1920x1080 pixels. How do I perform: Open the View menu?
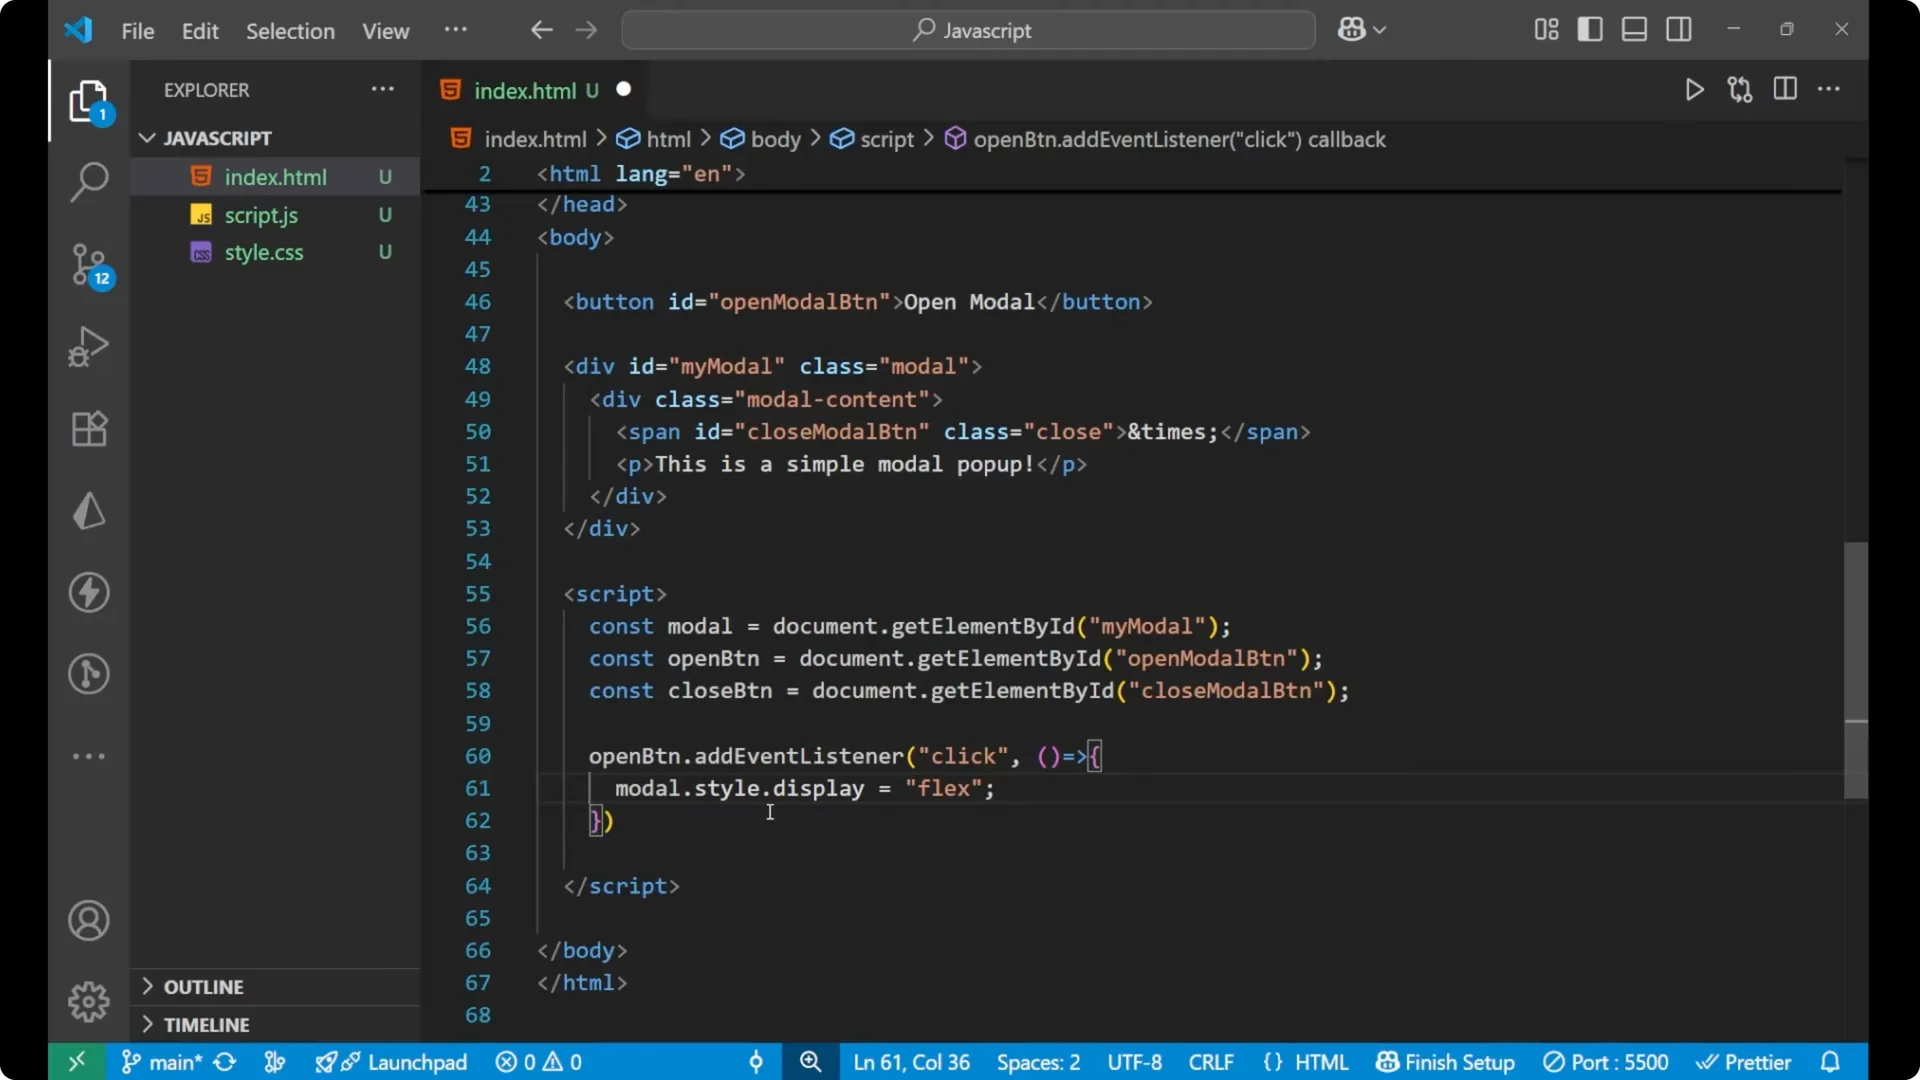(x=385, y=31)
